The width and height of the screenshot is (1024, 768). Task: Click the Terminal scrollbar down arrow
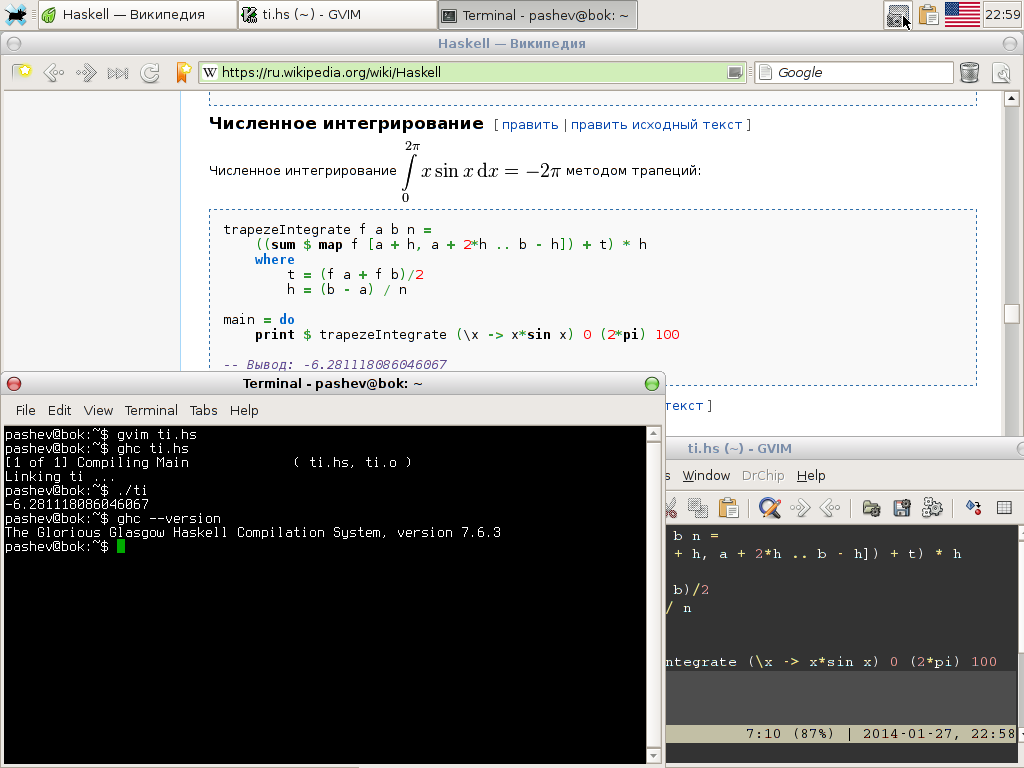click(654, 756)
